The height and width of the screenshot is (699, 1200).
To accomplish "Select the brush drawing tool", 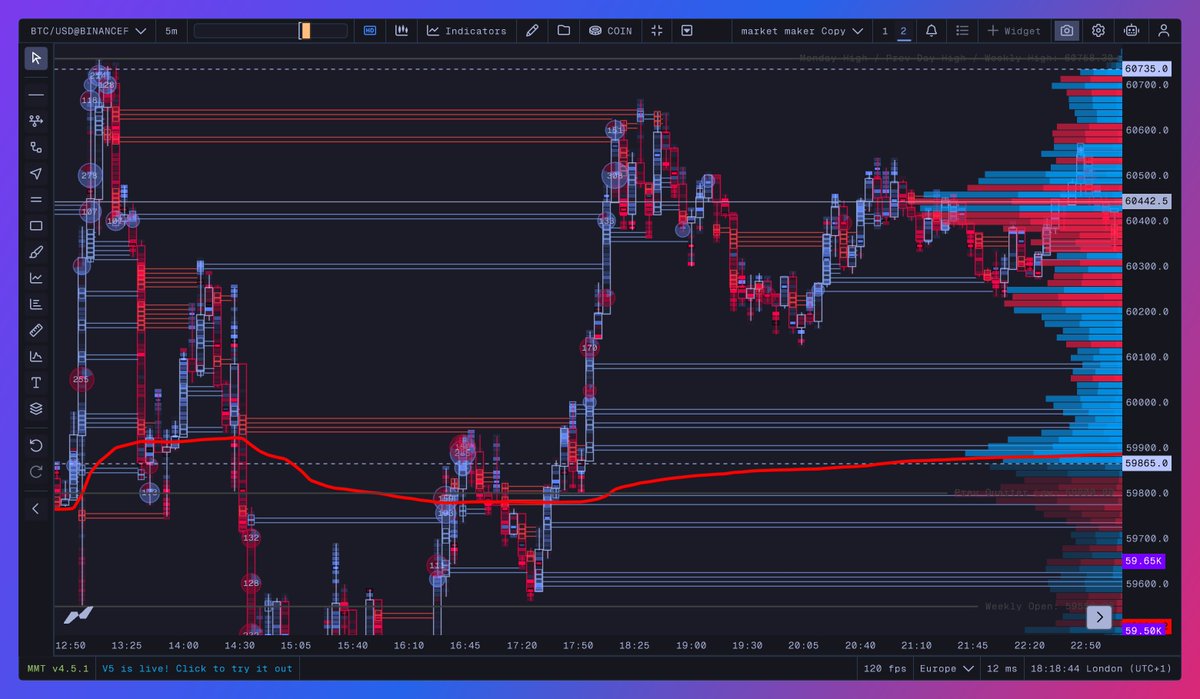I will (36, 252).
